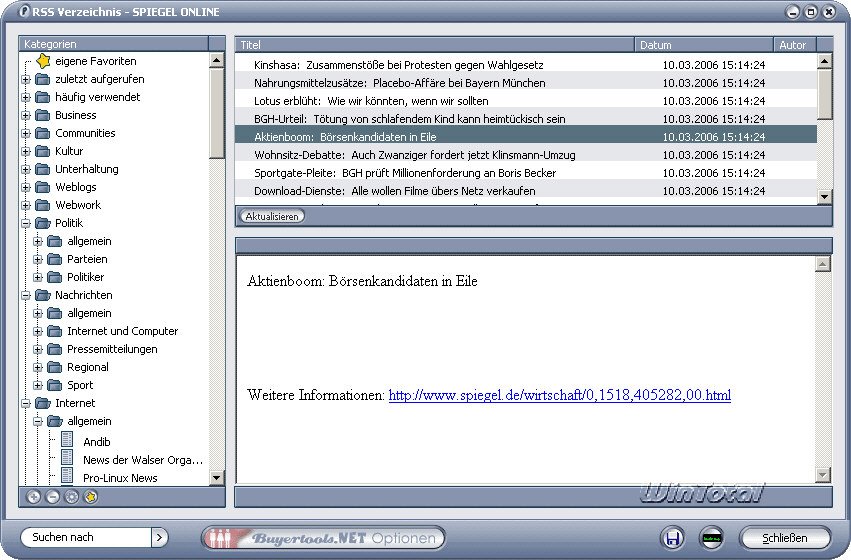Click the Pro-Linux News feed icon
This screenshot has height=560, width=851.
click(x=67, y=475)
